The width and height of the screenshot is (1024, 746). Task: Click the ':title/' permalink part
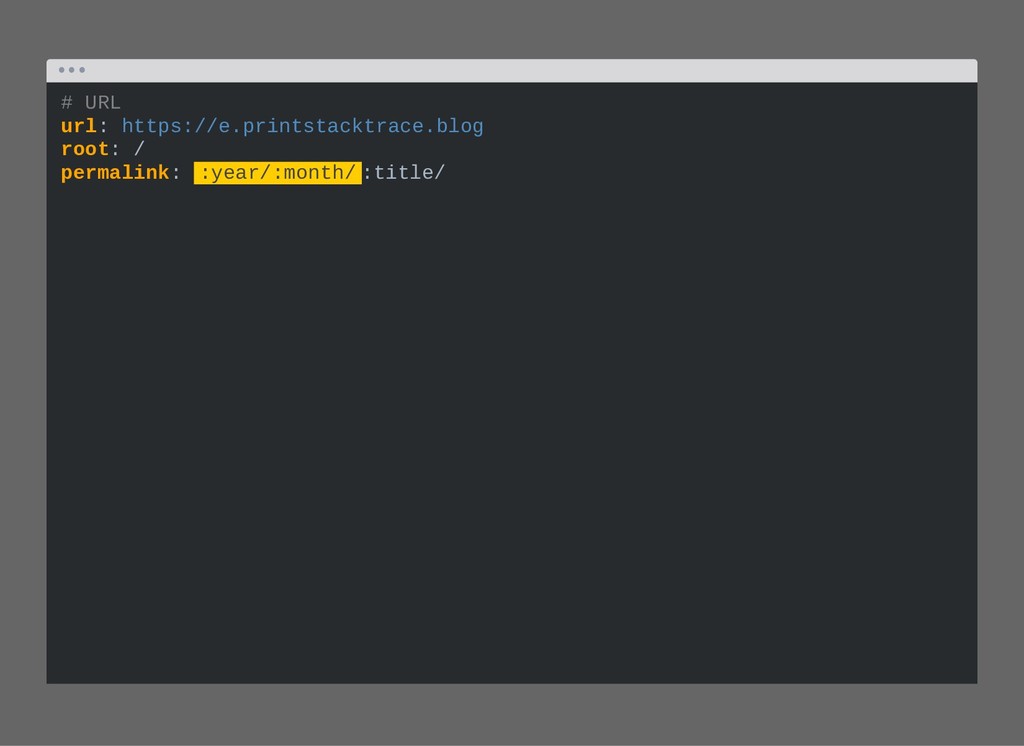(404, 173)
